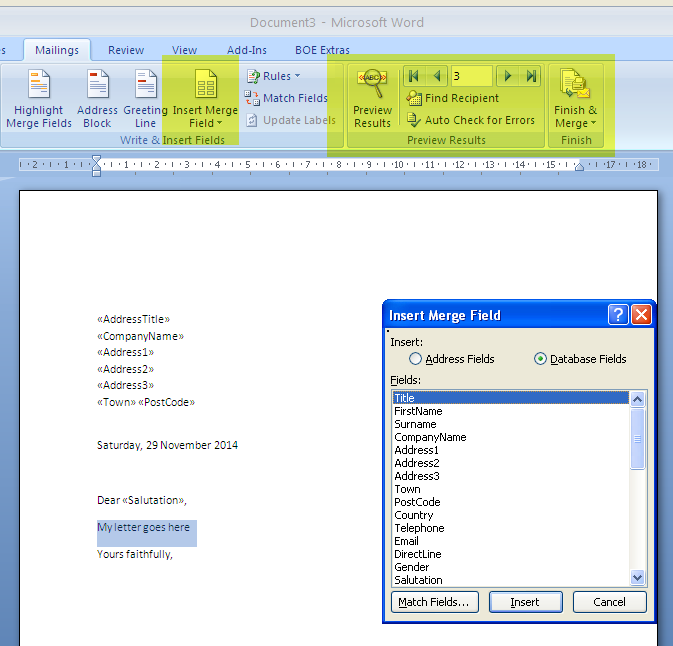
Task: Go to the first record
Action: [x=414, y=76]
